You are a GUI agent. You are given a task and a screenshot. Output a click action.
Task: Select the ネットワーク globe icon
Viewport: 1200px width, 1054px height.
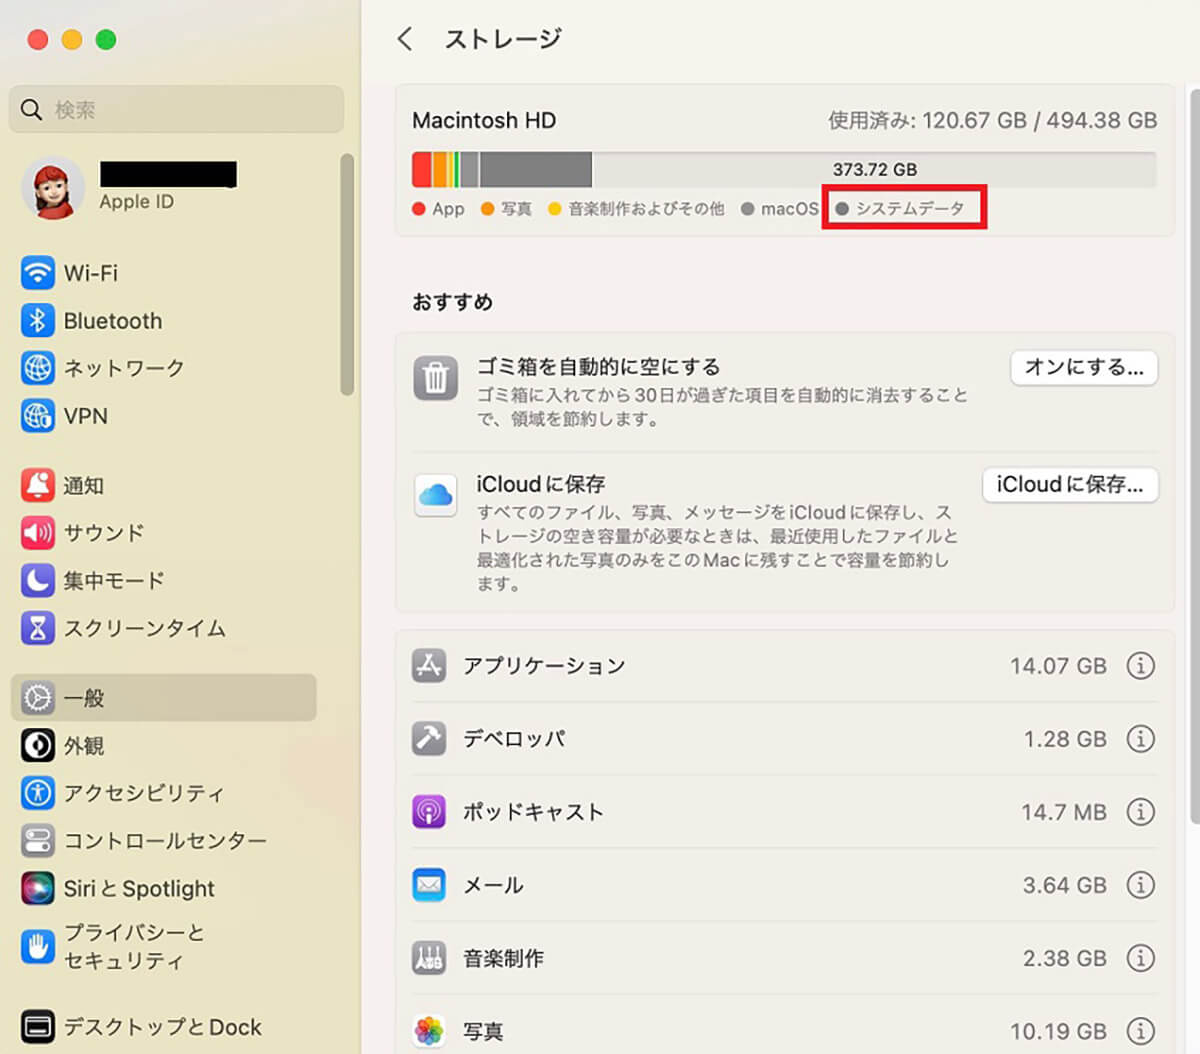point(38,367)
